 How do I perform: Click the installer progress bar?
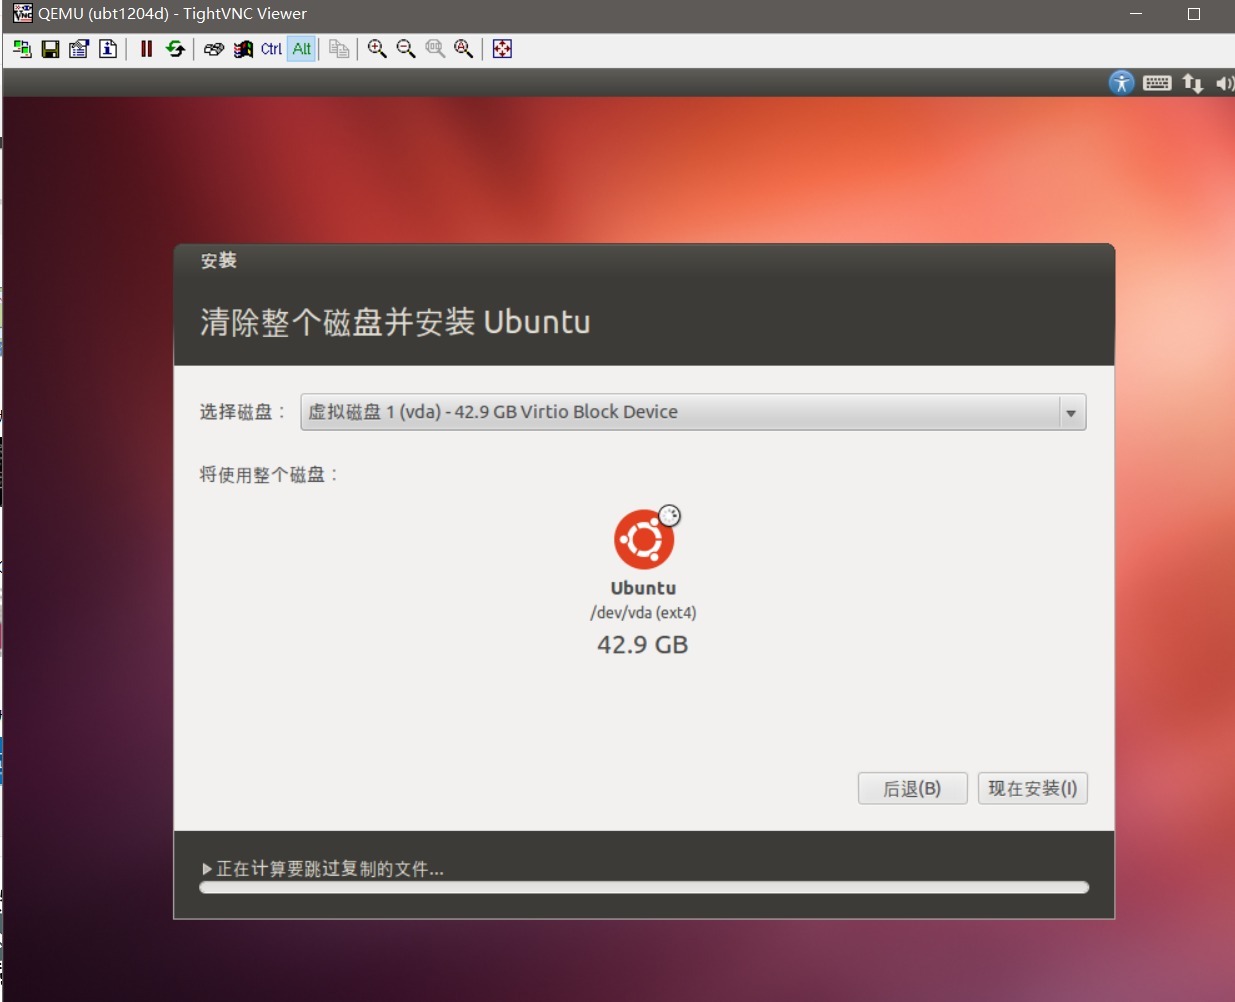pos(644,887)
